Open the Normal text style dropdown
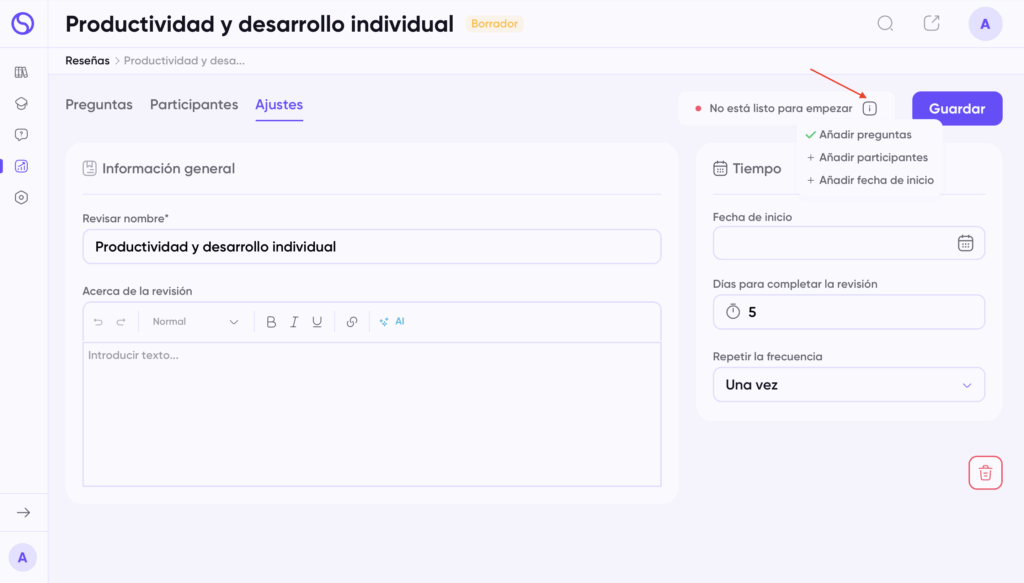1024x583 pixels. [195, 322]
